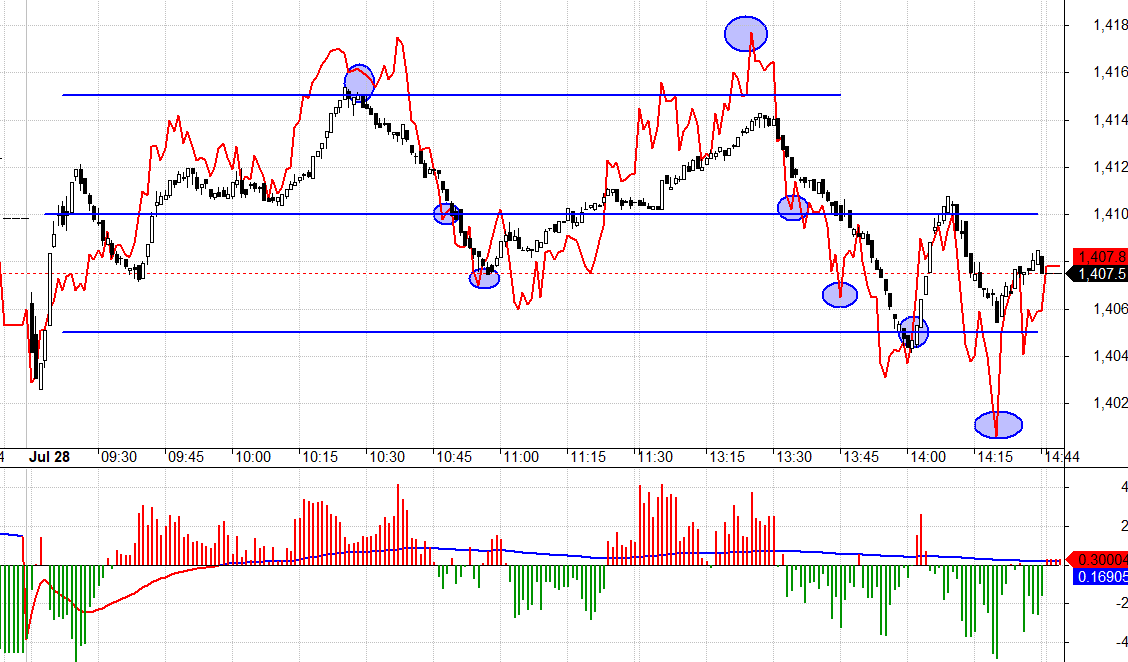The width and height of the screenshot is (1128, 662).
Task: Click the blue ellipse at the 1,418 peak
Action: click(x=746, y=34)
